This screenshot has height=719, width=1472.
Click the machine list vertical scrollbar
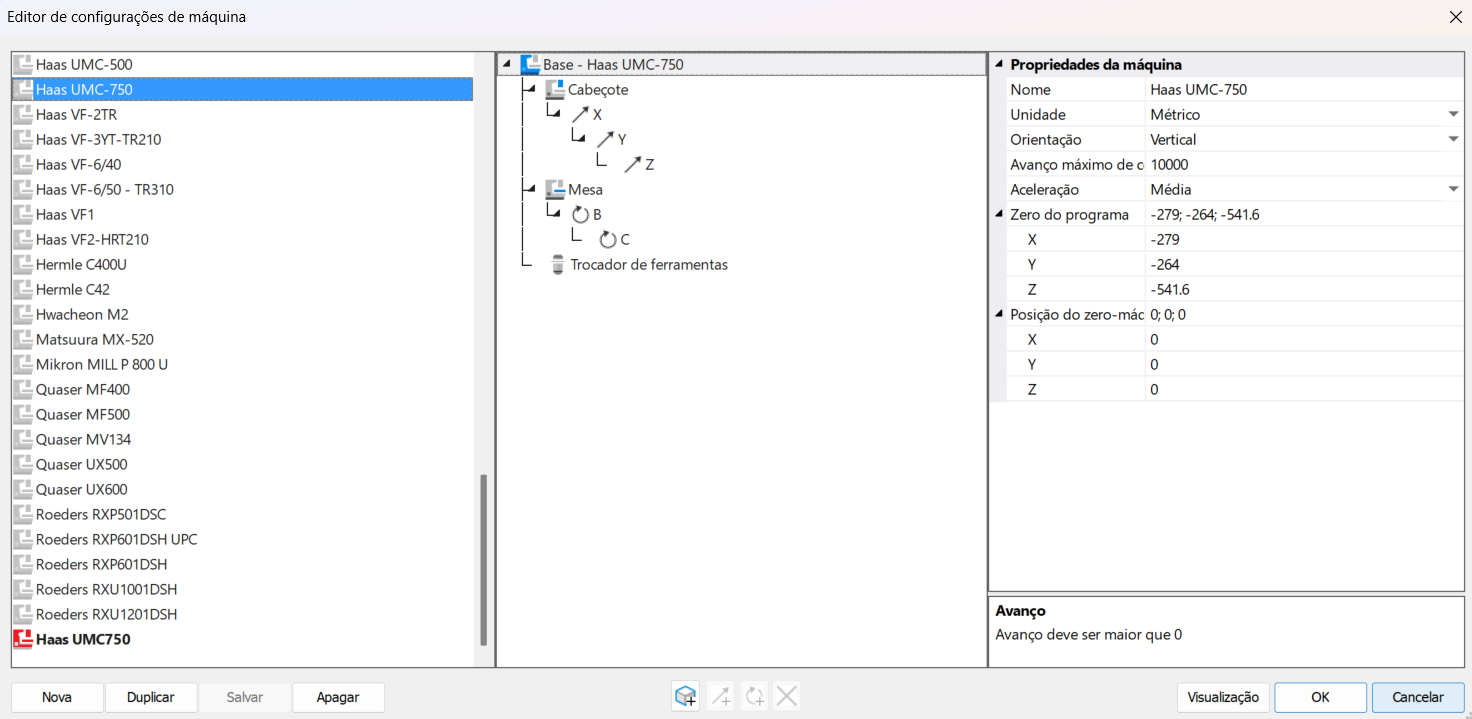[484, 559]
